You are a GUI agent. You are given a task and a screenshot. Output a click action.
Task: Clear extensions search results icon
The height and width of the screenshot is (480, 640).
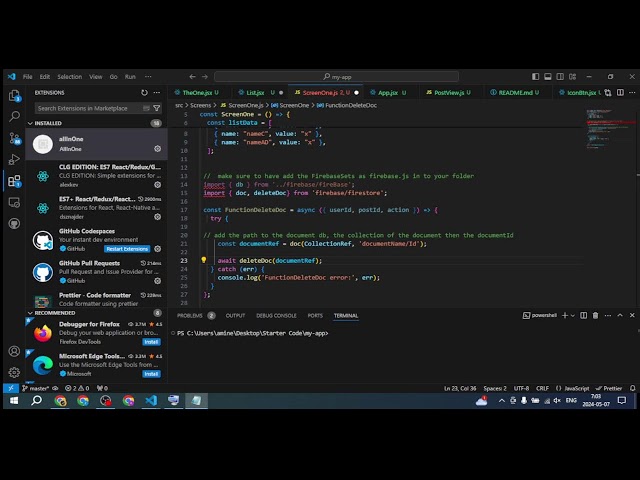click(x=146, y=108)
